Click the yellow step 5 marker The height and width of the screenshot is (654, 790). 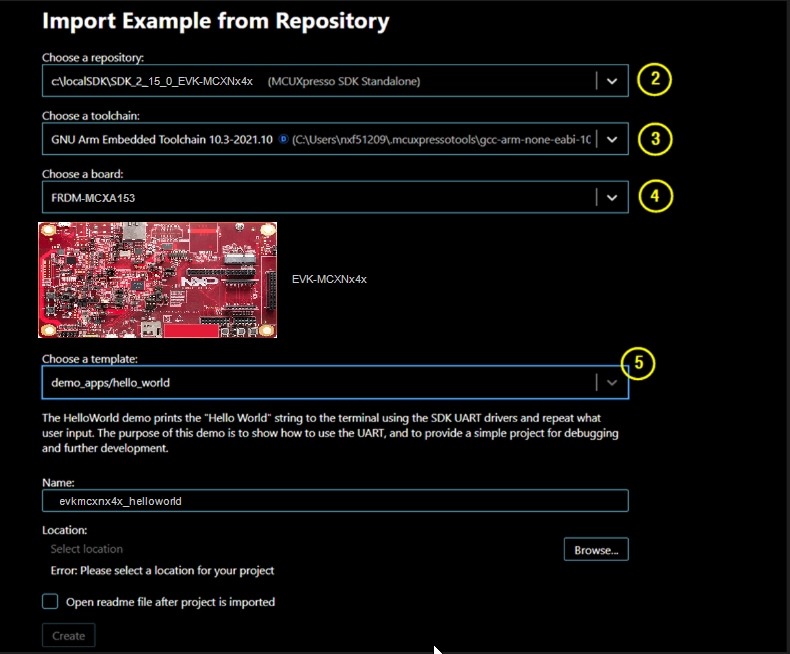click(x=638, y=364)
